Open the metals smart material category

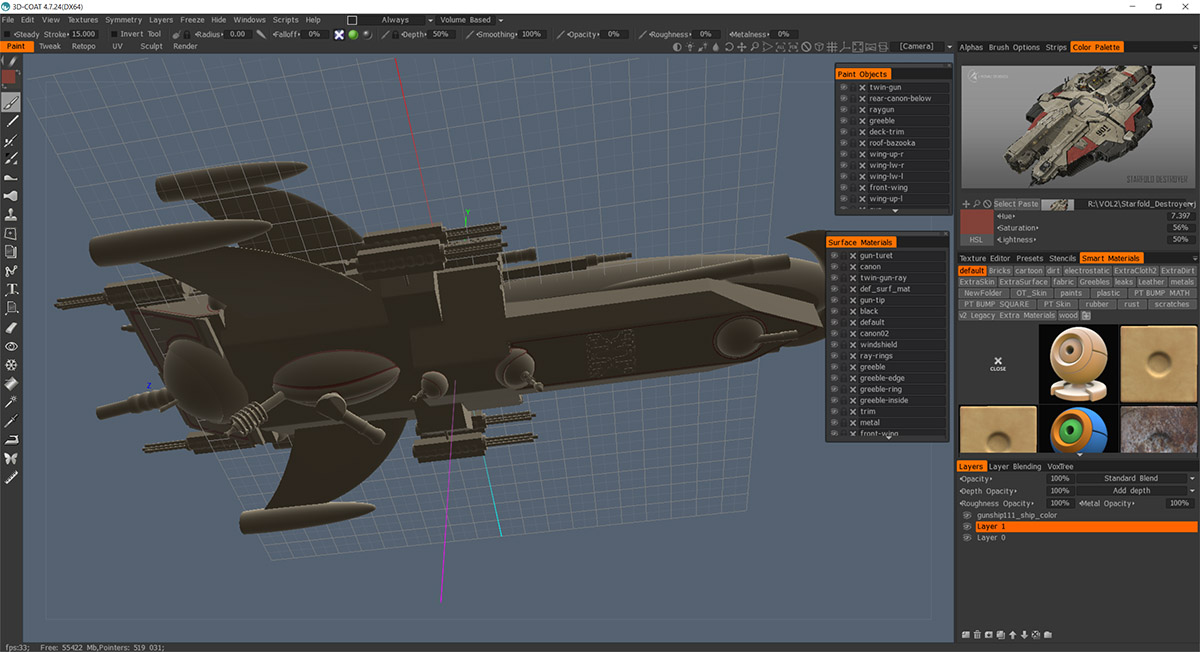[x=1181, y=281]
